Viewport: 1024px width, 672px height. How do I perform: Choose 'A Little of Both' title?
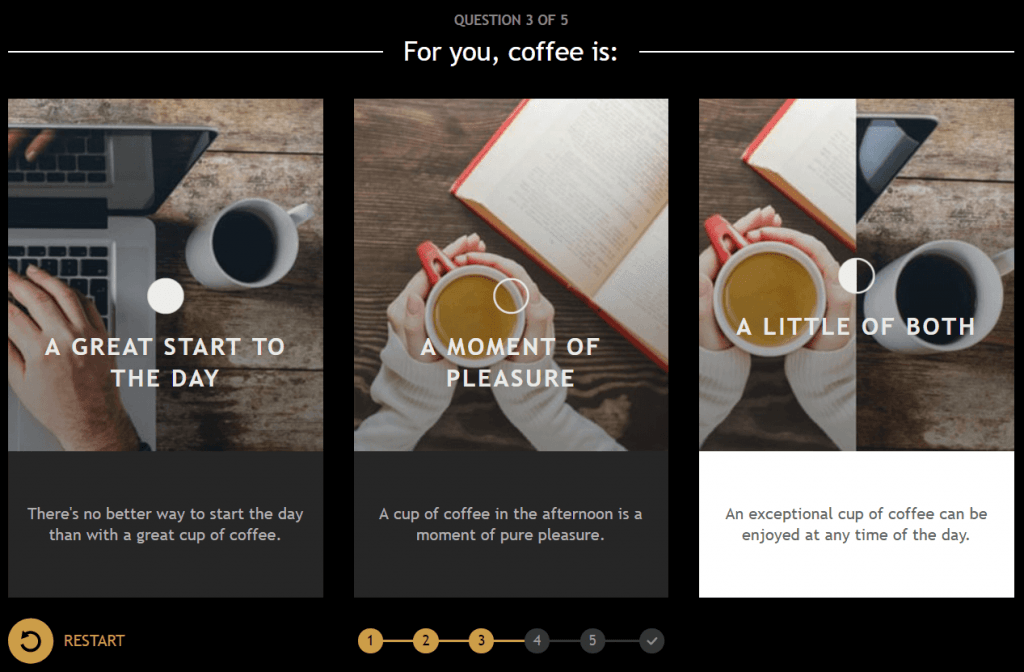(x=856, y=327)
